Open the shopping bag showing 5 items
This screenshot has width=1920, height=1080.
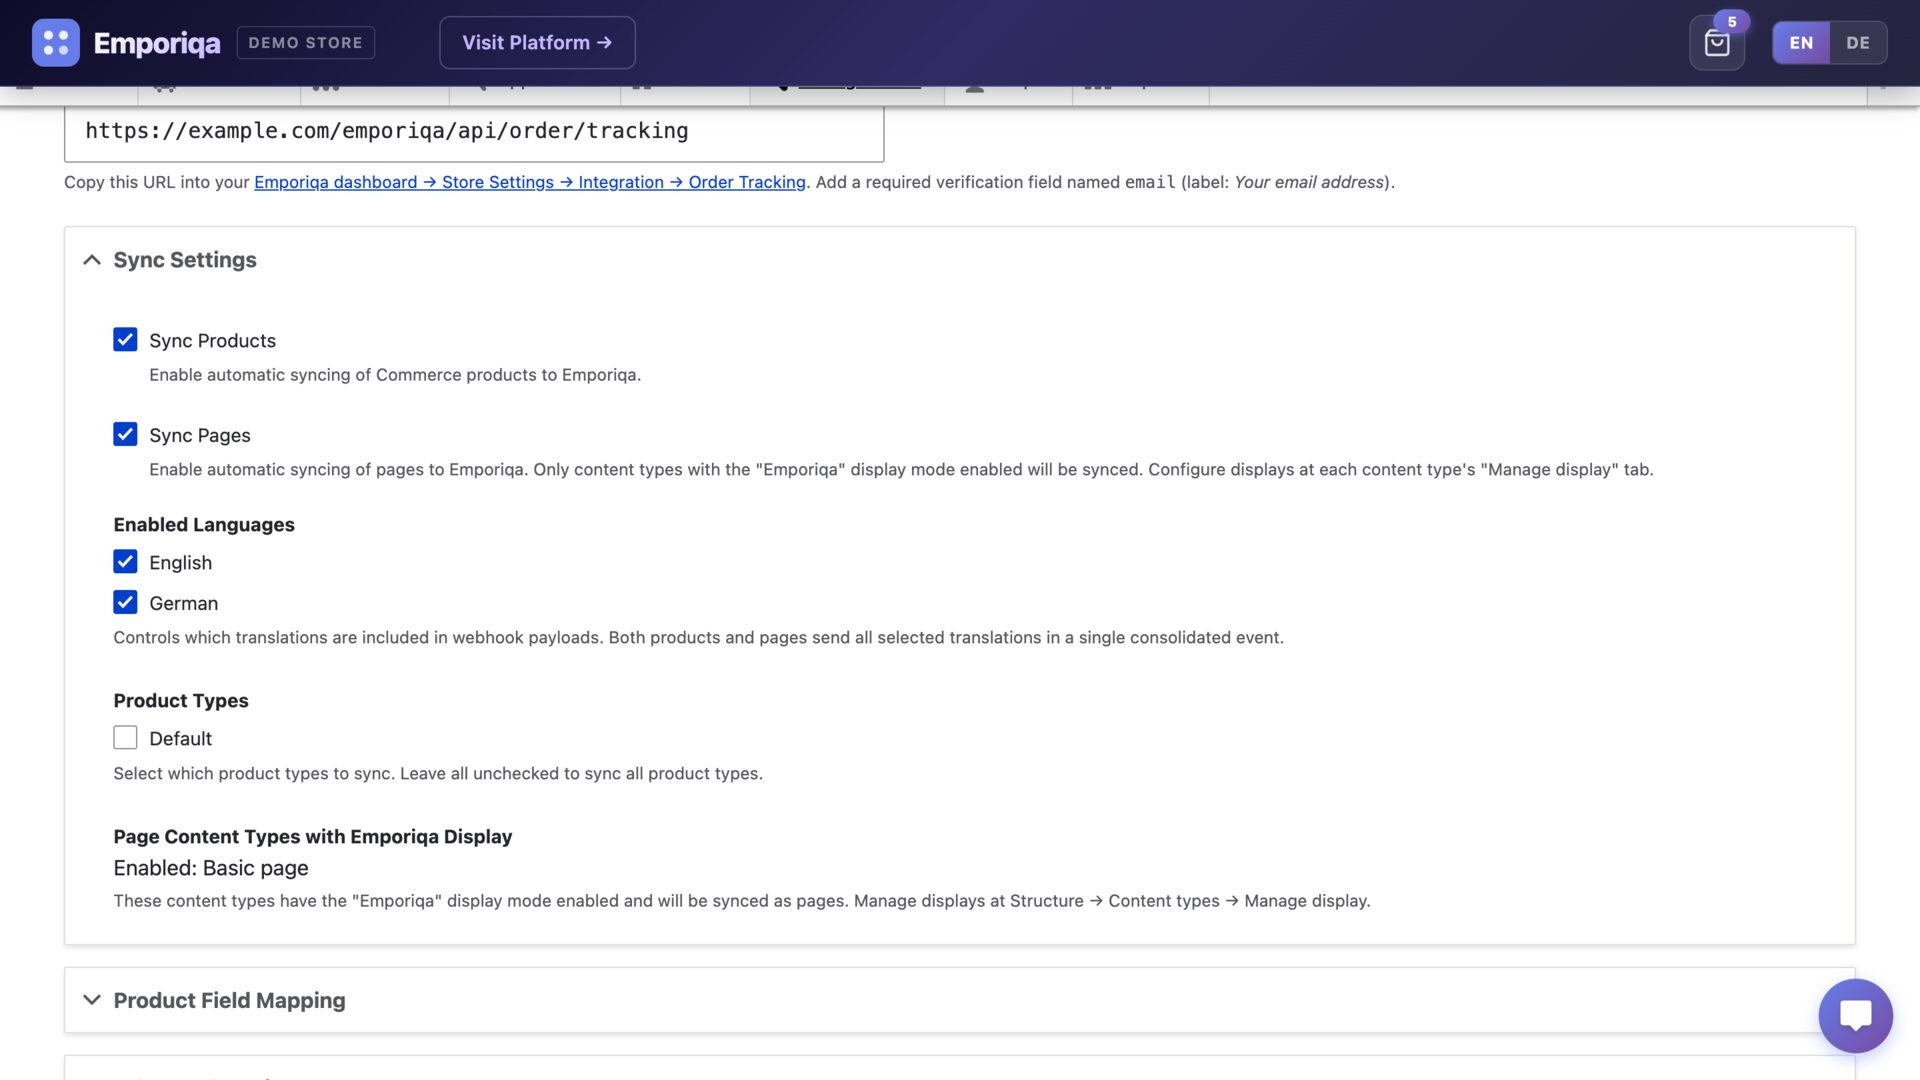(1717, 43)
